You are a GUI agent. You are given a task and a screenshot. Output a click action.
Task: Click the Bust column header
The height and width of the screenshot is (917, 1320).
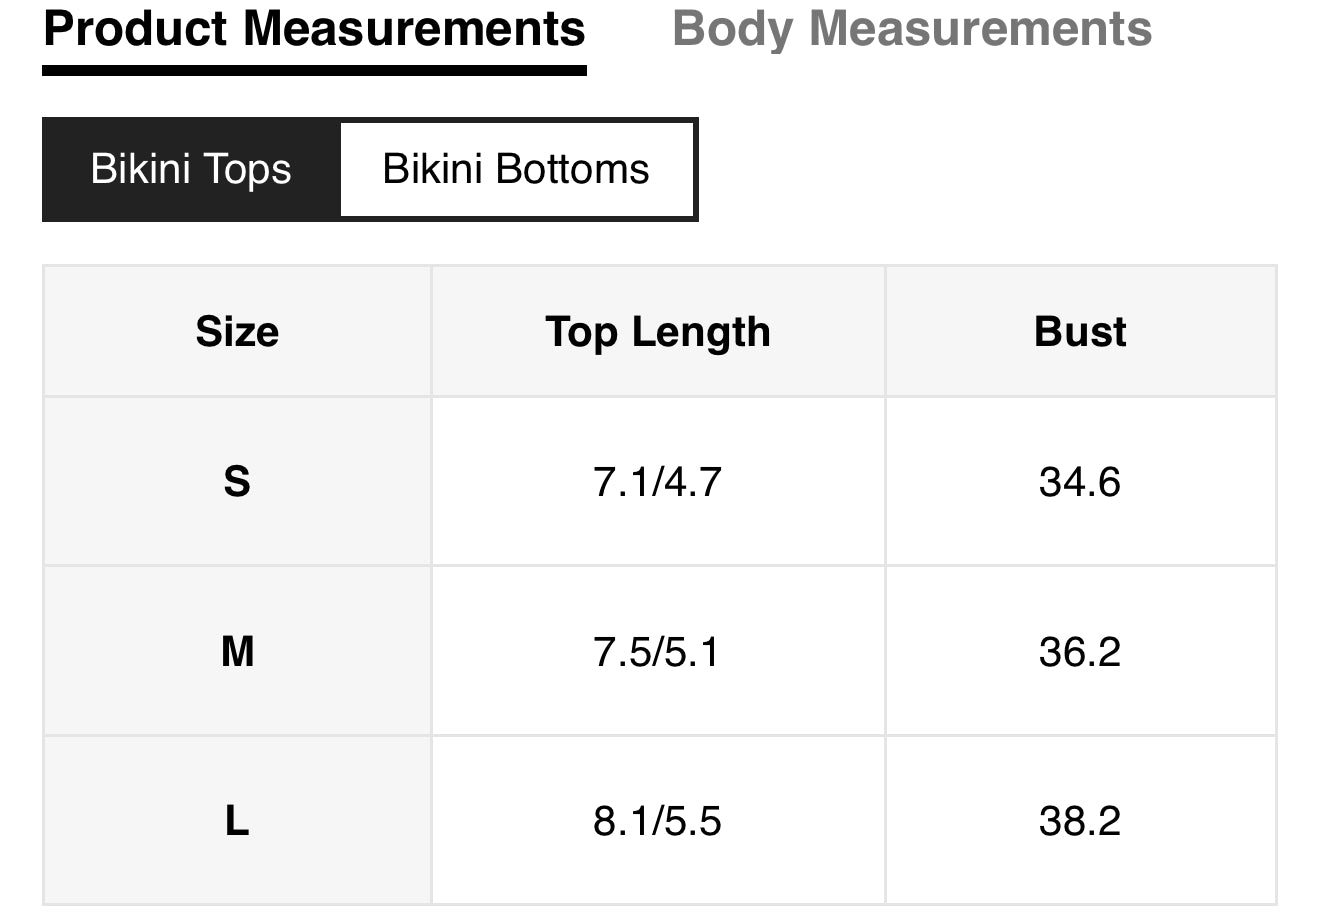[x=1080, y=332]
